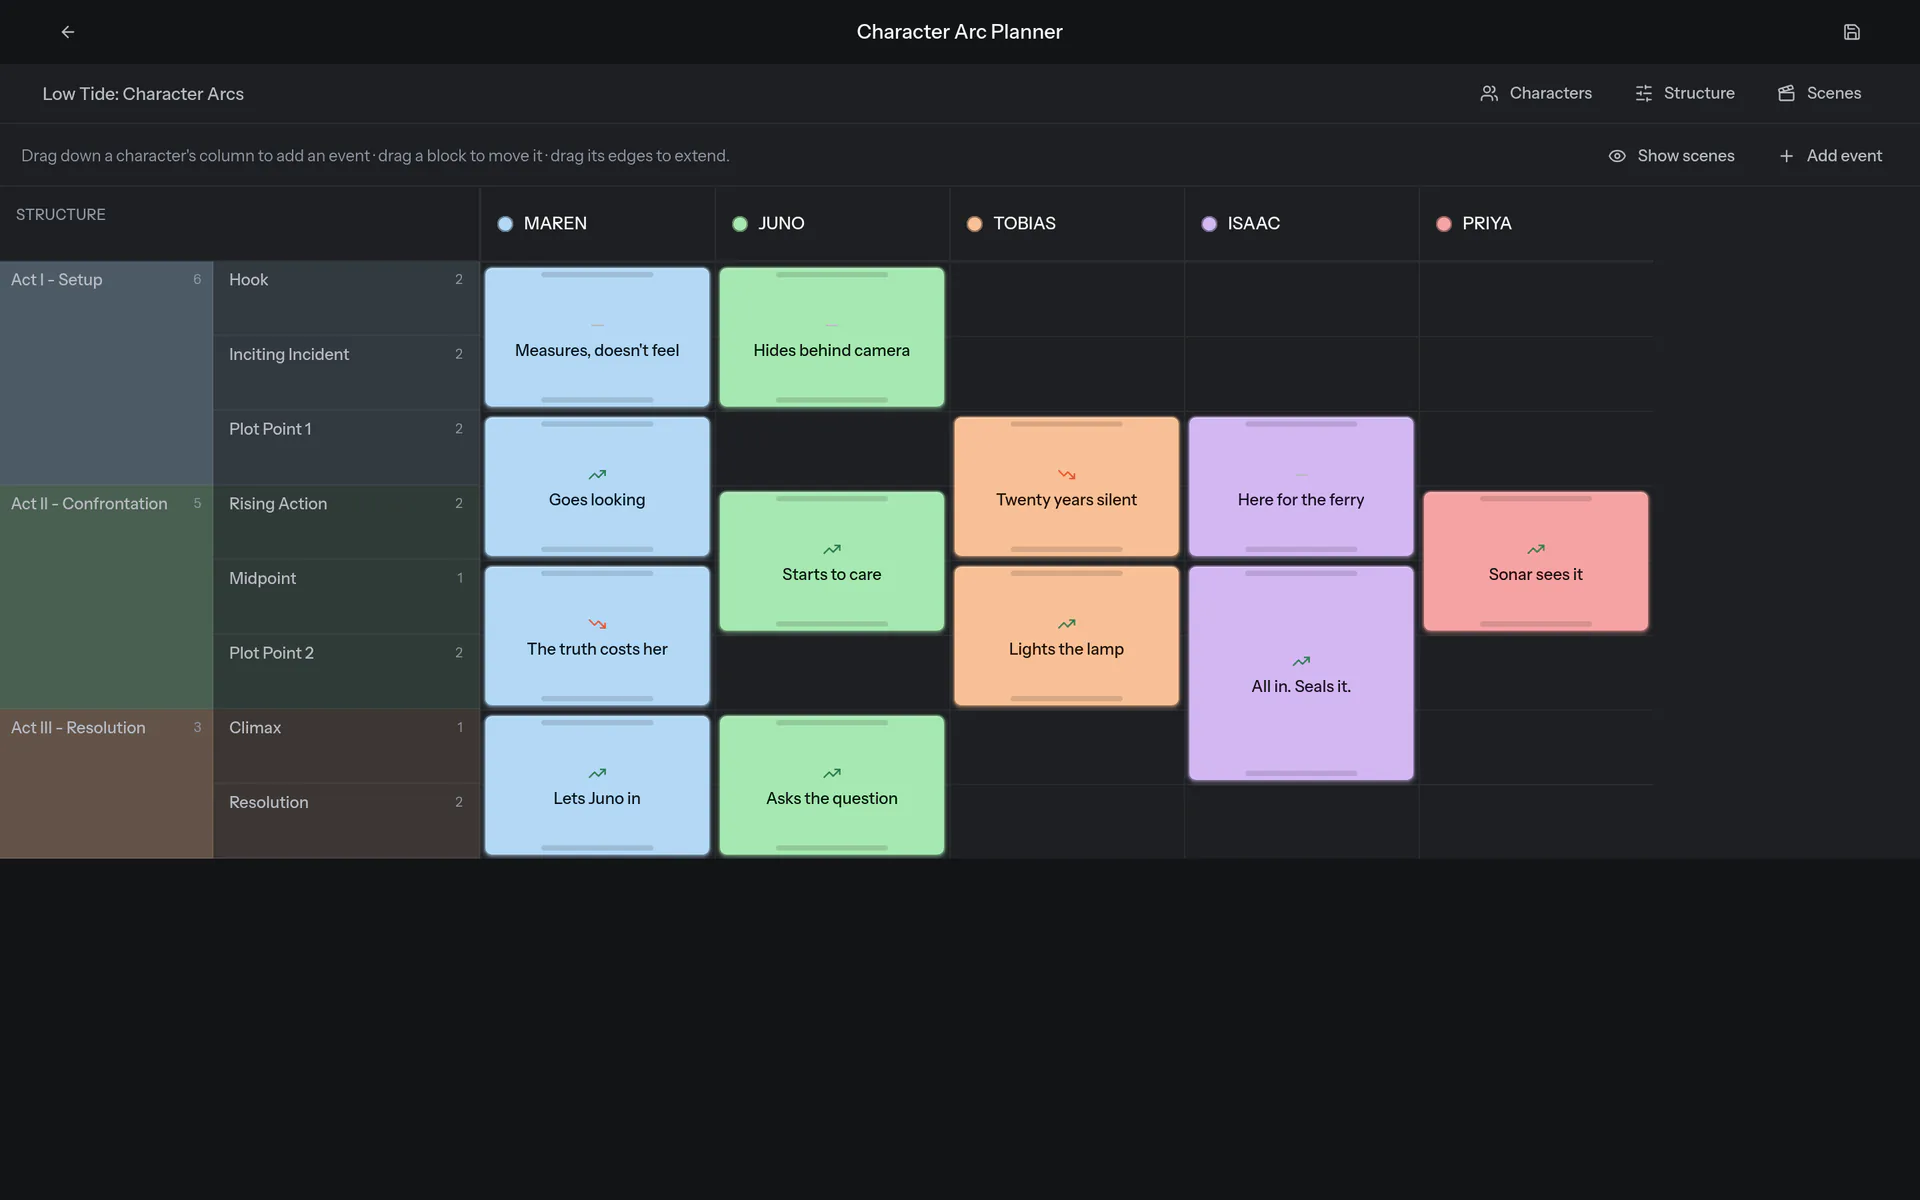Click the MAREN column header
This screenshot has height=1200, width=1920.
(x=597, y=224)
